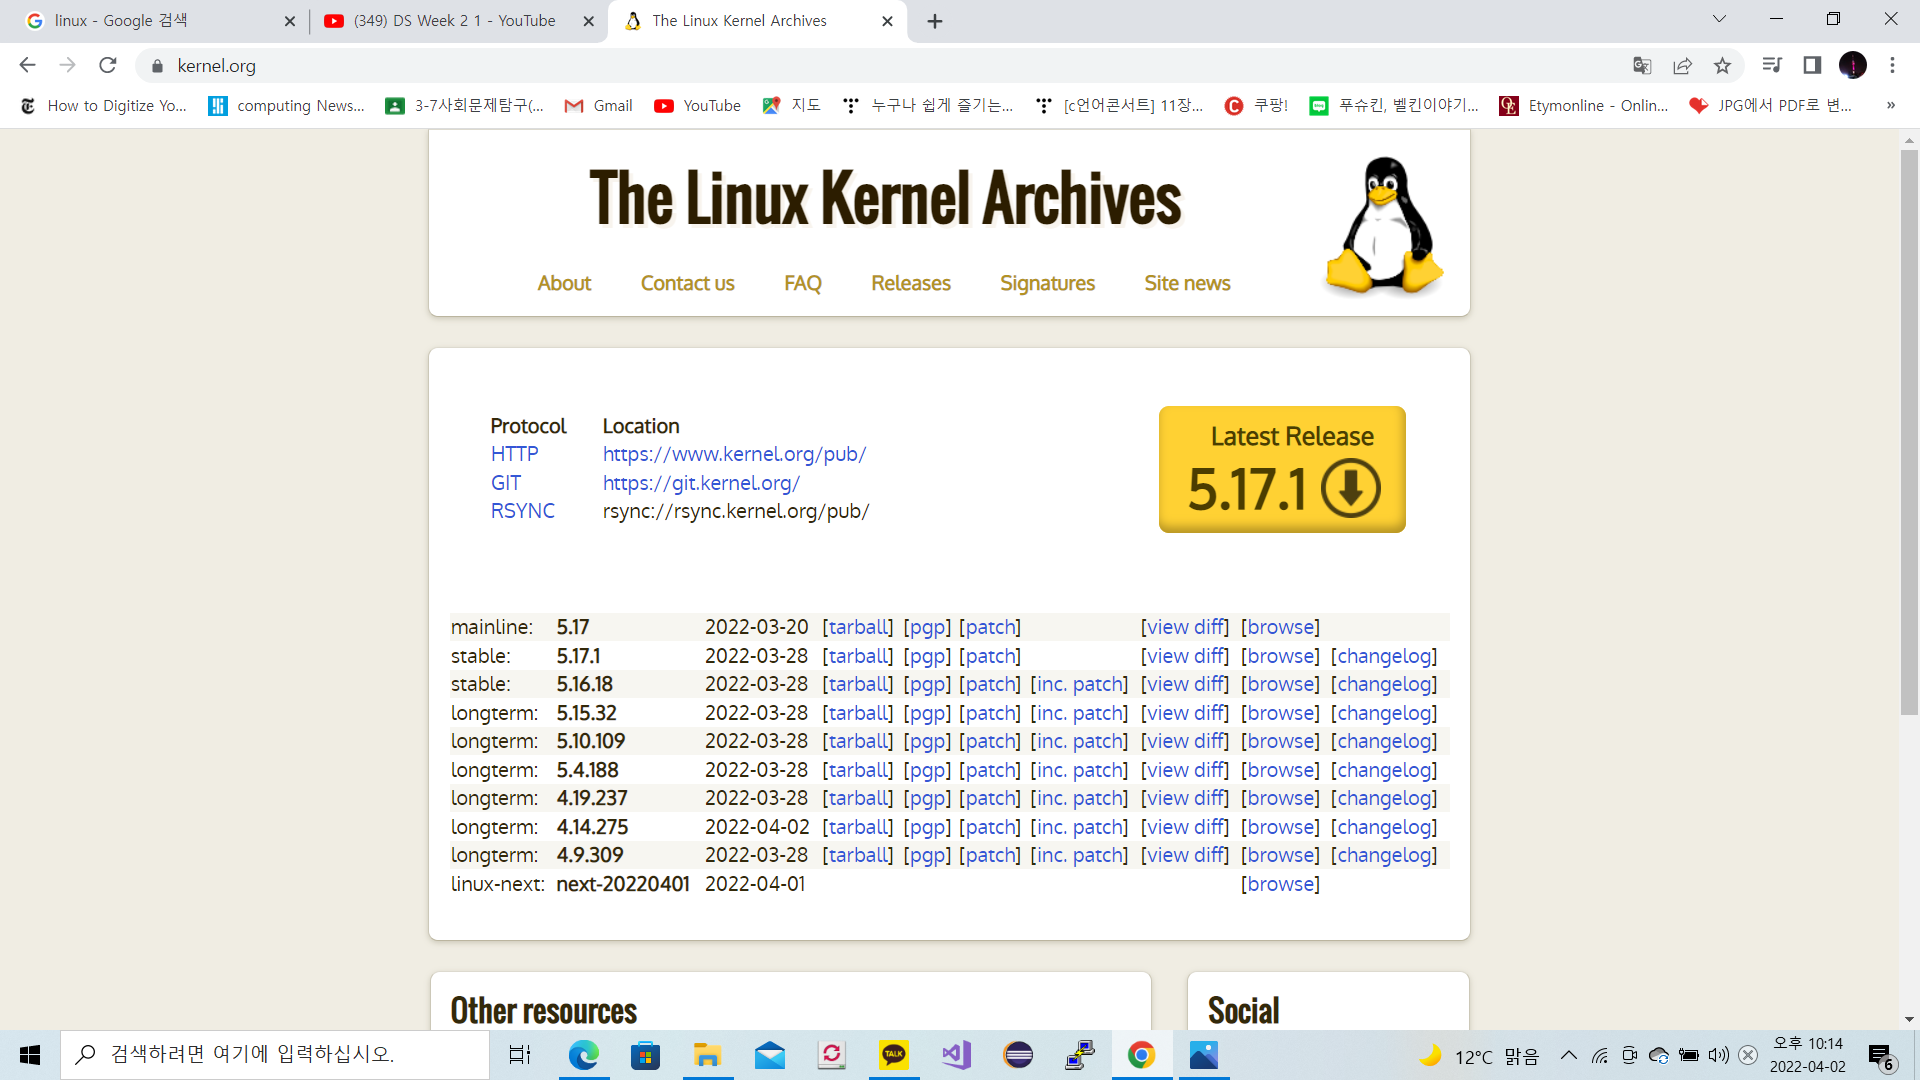
Task: Open the https://www.kernel.org/pub/ link
Action: [x=734, y=454]
